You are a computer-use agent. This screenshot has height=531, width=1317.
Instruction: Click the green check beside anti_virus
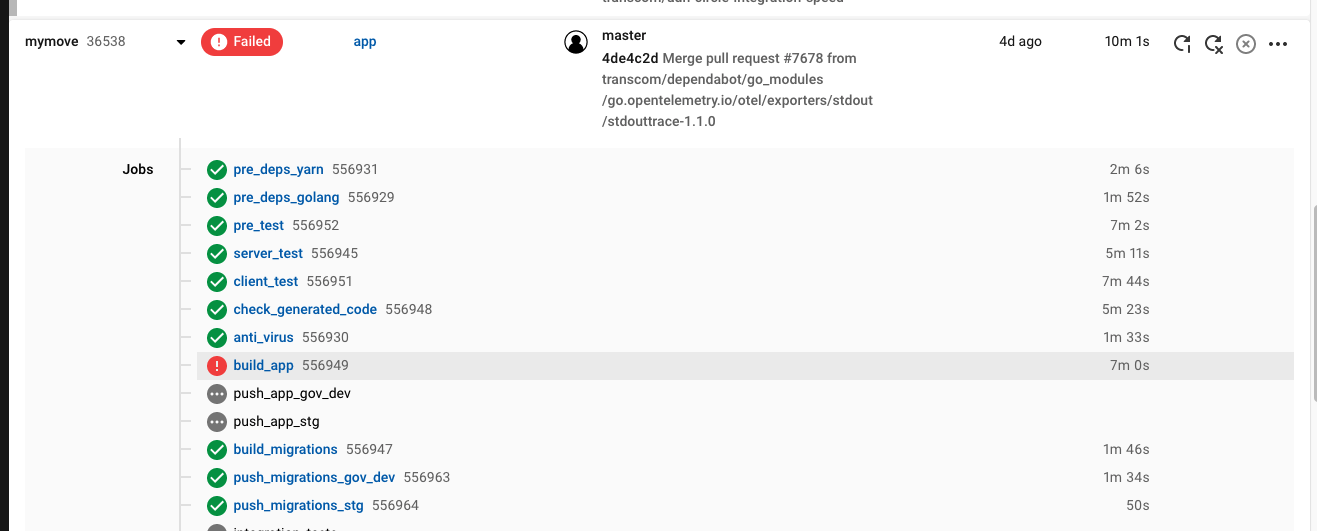pyautogui.click(x=217, y=338)
